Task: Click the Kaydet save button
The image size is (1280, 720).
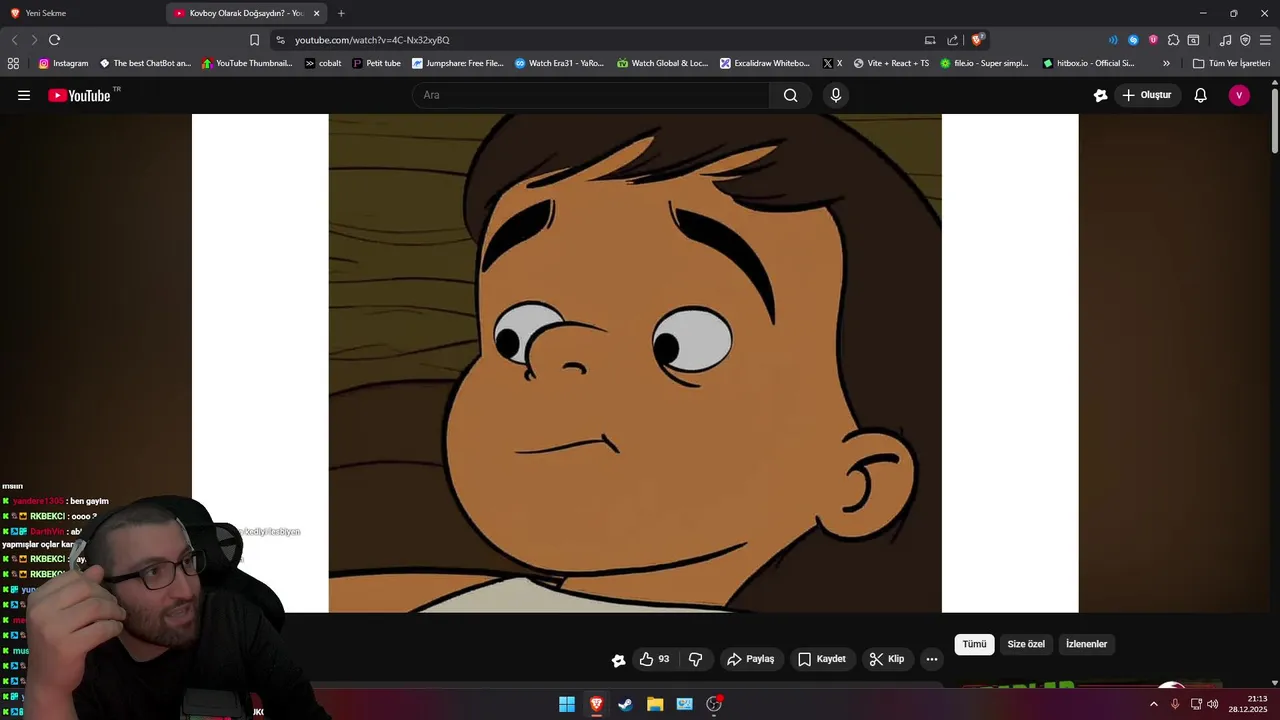Action: pyautogui.click(x=822, y=659)
